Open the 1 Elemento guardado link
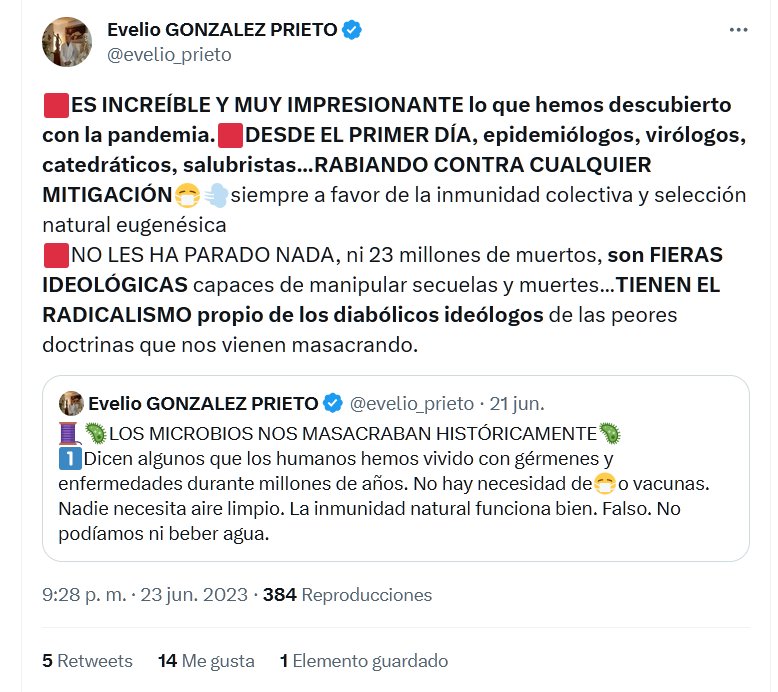This screenshot has height=692, width=778. (x=364, y=661)
